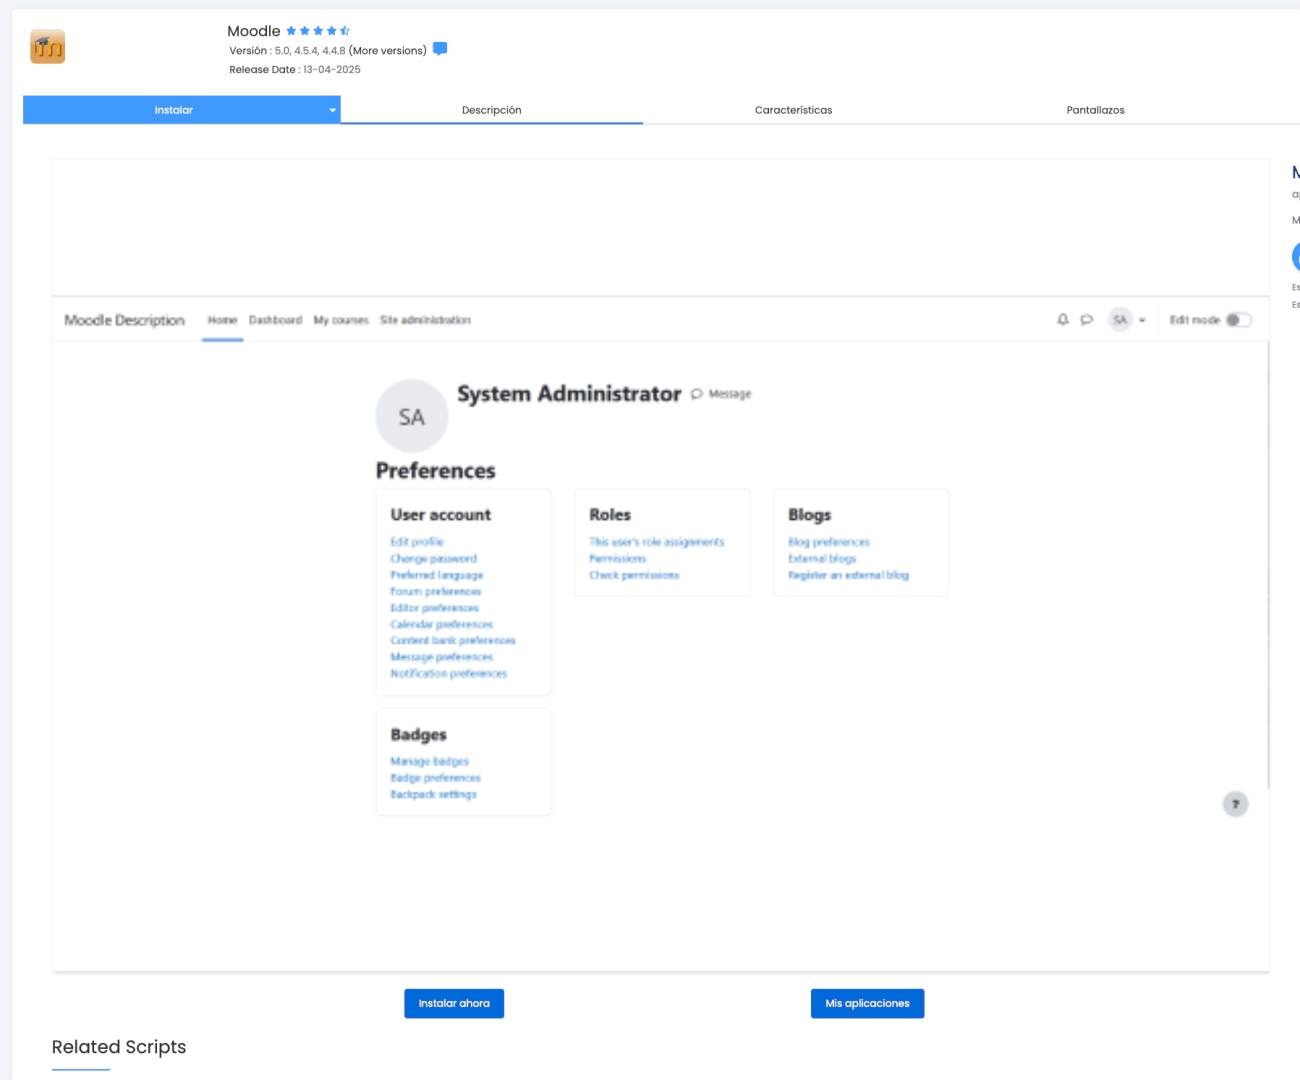Switch to the Descripción tab
The height and width of the screenshot is (1080, 1300).
point(492,110)
